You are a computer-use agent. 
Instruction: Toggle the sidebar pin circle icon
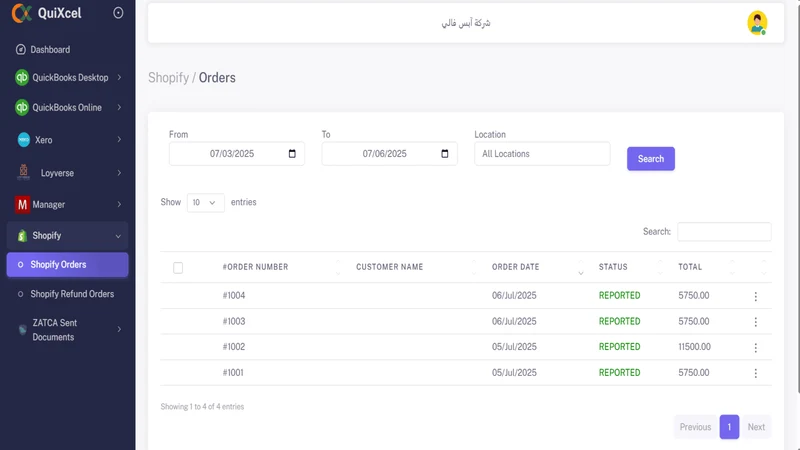118,13
